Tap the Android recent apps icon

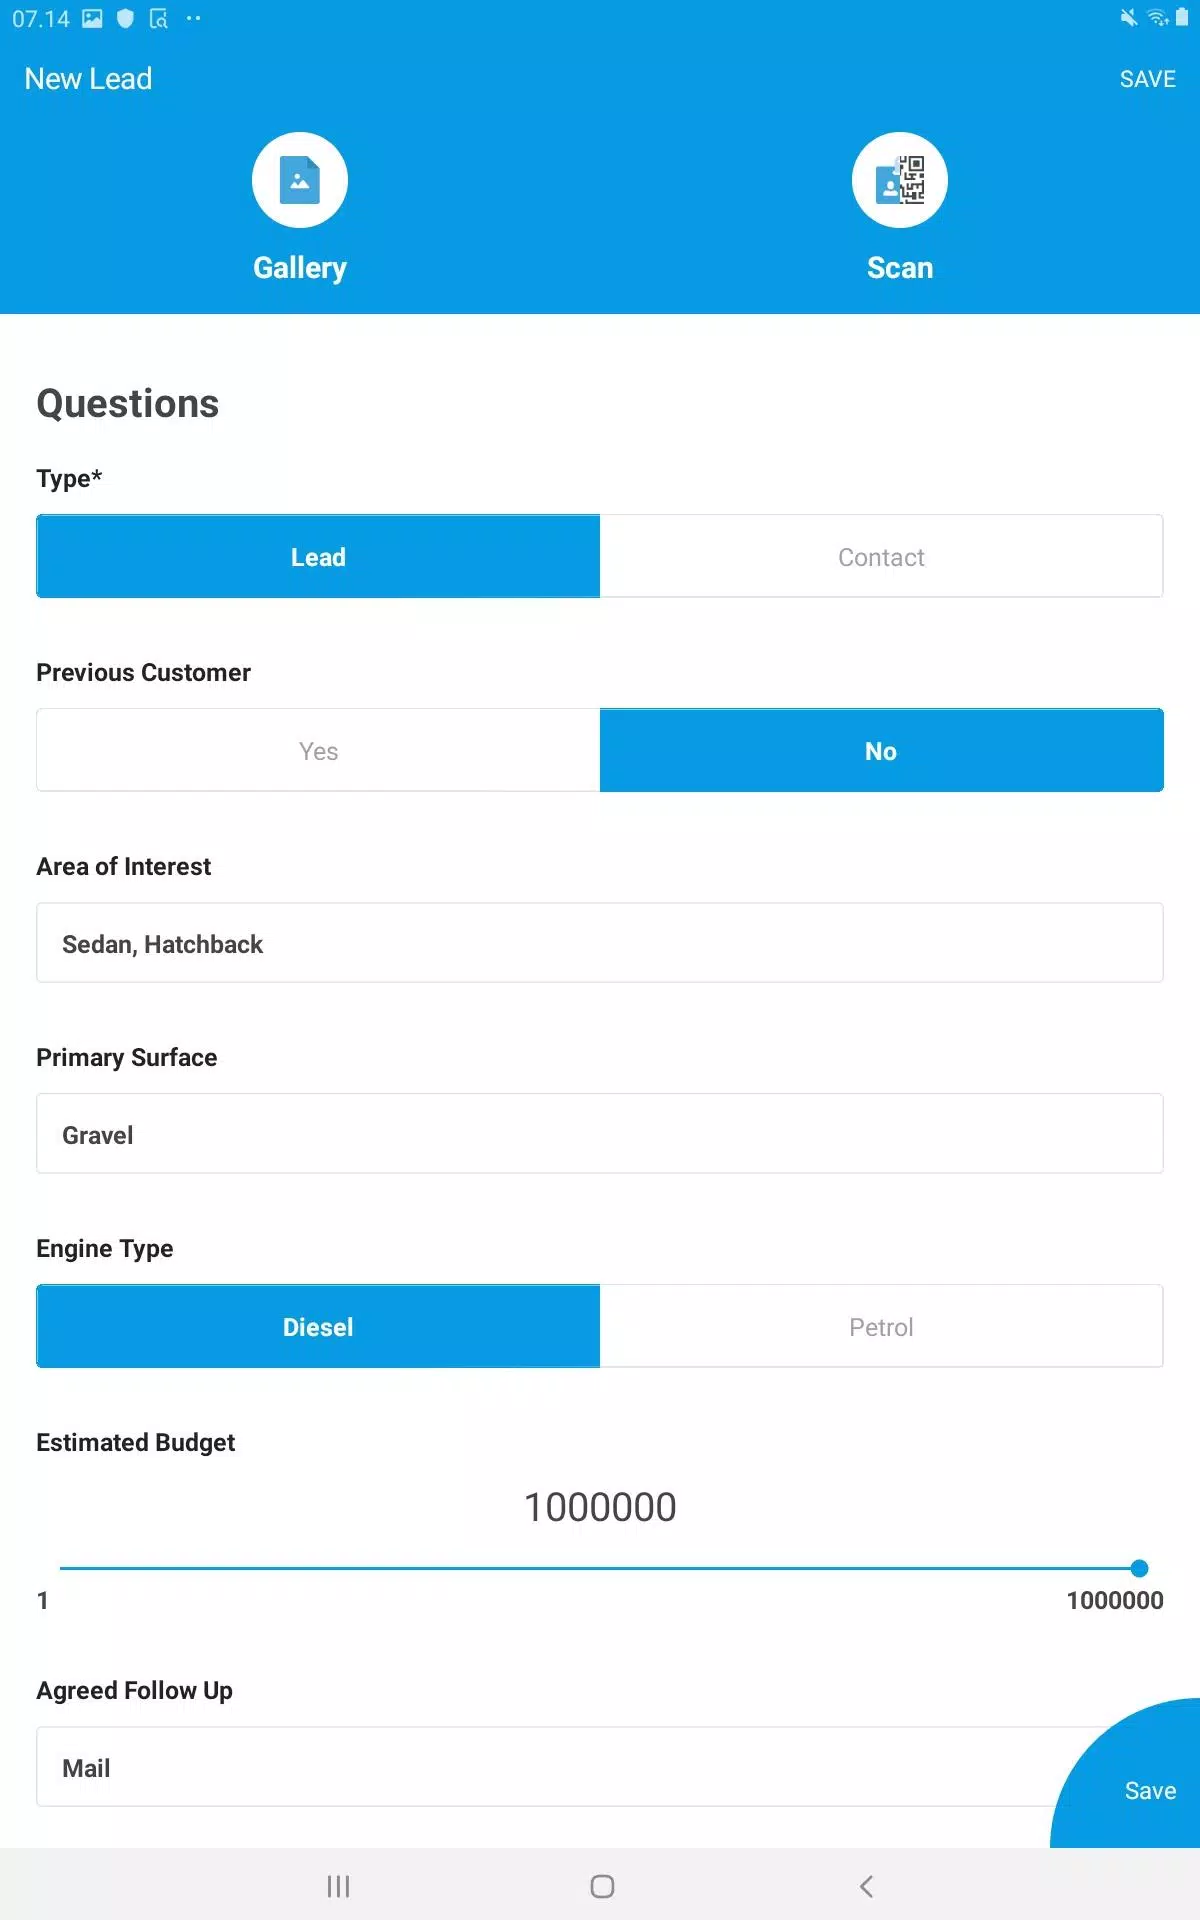(338, 1886)
